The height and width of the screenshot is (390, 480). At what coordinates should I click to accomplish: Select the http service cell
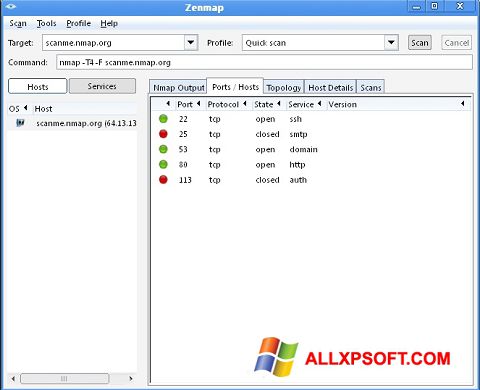pyautogui.click(x=297, y=165)
